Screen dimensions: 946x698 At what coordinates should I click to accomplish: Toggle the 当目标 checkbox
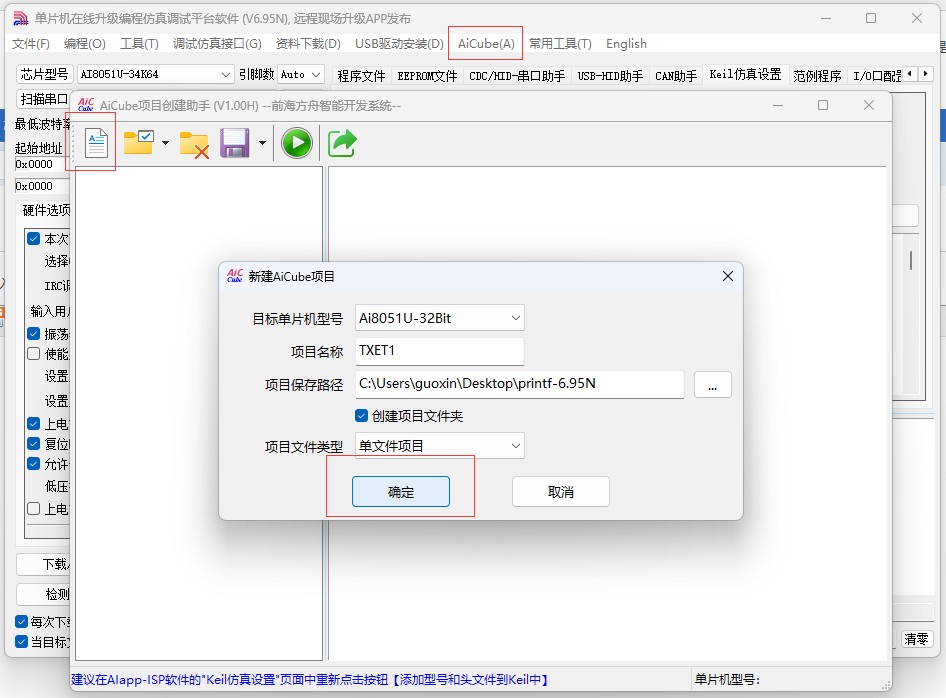click(x=21, y=641)
